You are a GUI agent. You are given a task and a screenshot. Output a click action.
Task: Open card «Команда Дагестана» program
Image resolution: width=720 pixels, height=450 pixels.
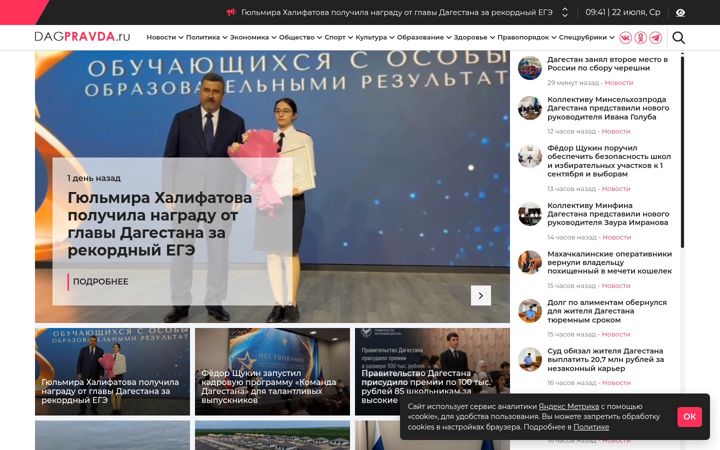(272, 372)
